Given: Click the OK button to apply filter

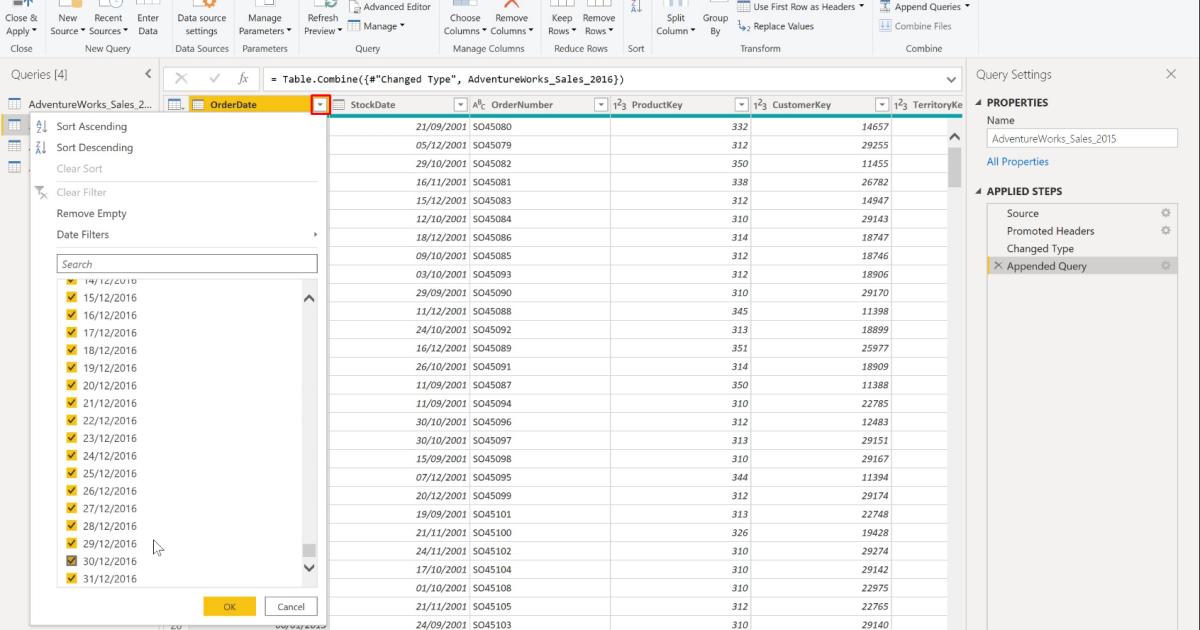Looking at the screenshot, I should pyautogui.click(x=229, y=606).
